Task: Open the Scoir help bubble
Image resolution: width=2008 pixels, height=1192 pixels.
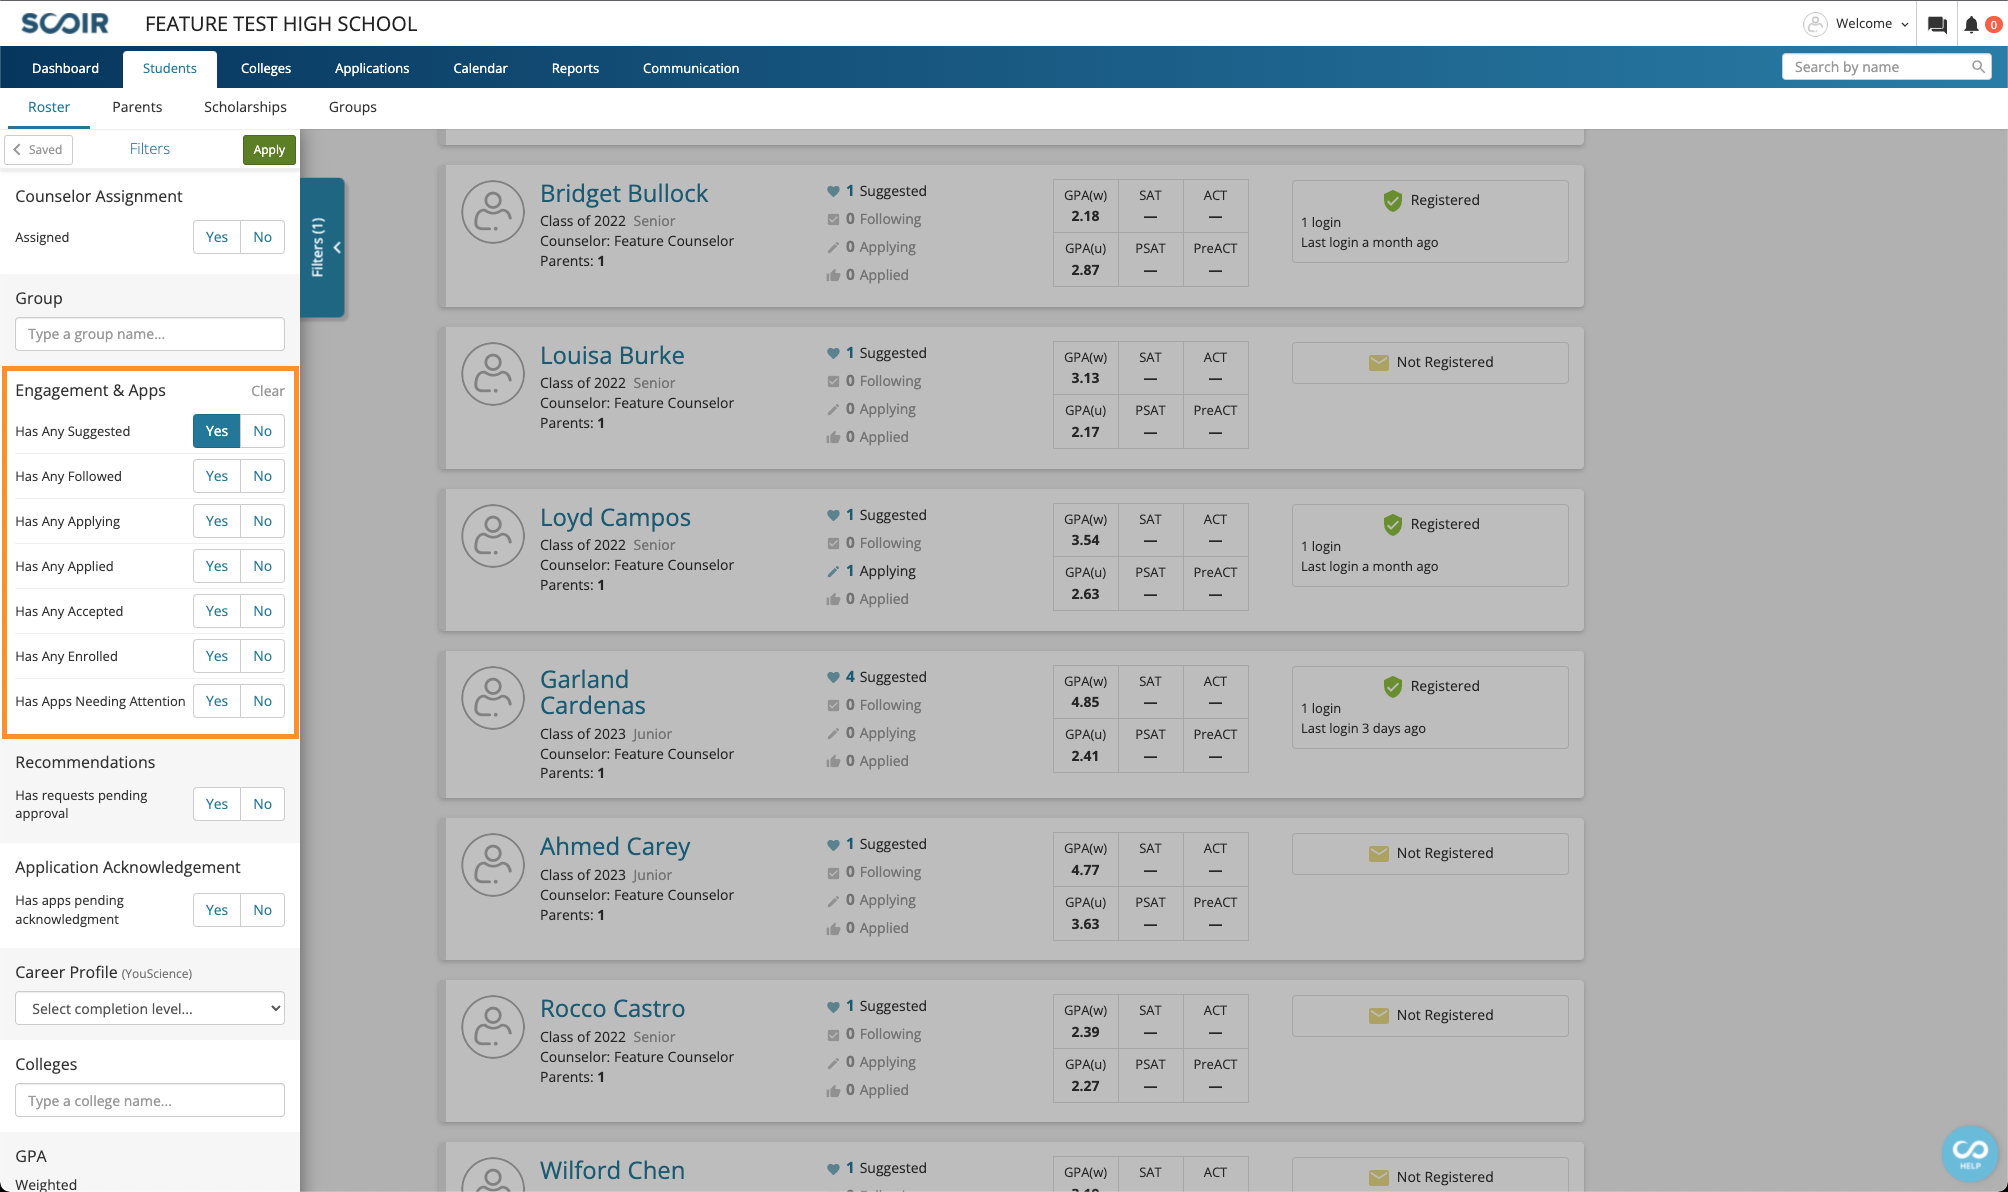Action: [x=1969, y=1152]
